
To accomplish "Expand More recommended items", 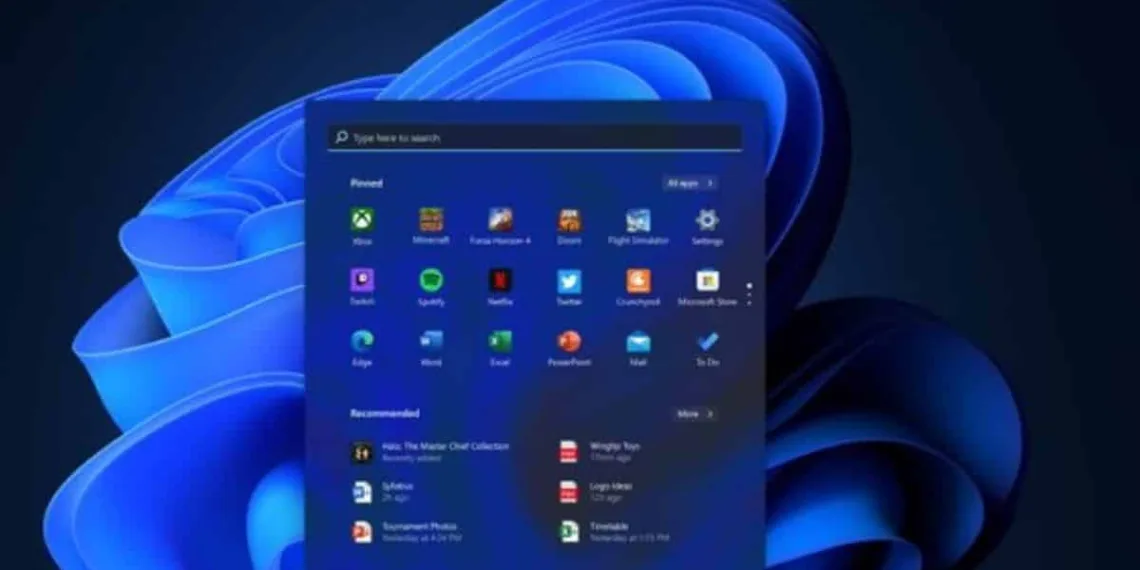I will [x=695, y=414].
